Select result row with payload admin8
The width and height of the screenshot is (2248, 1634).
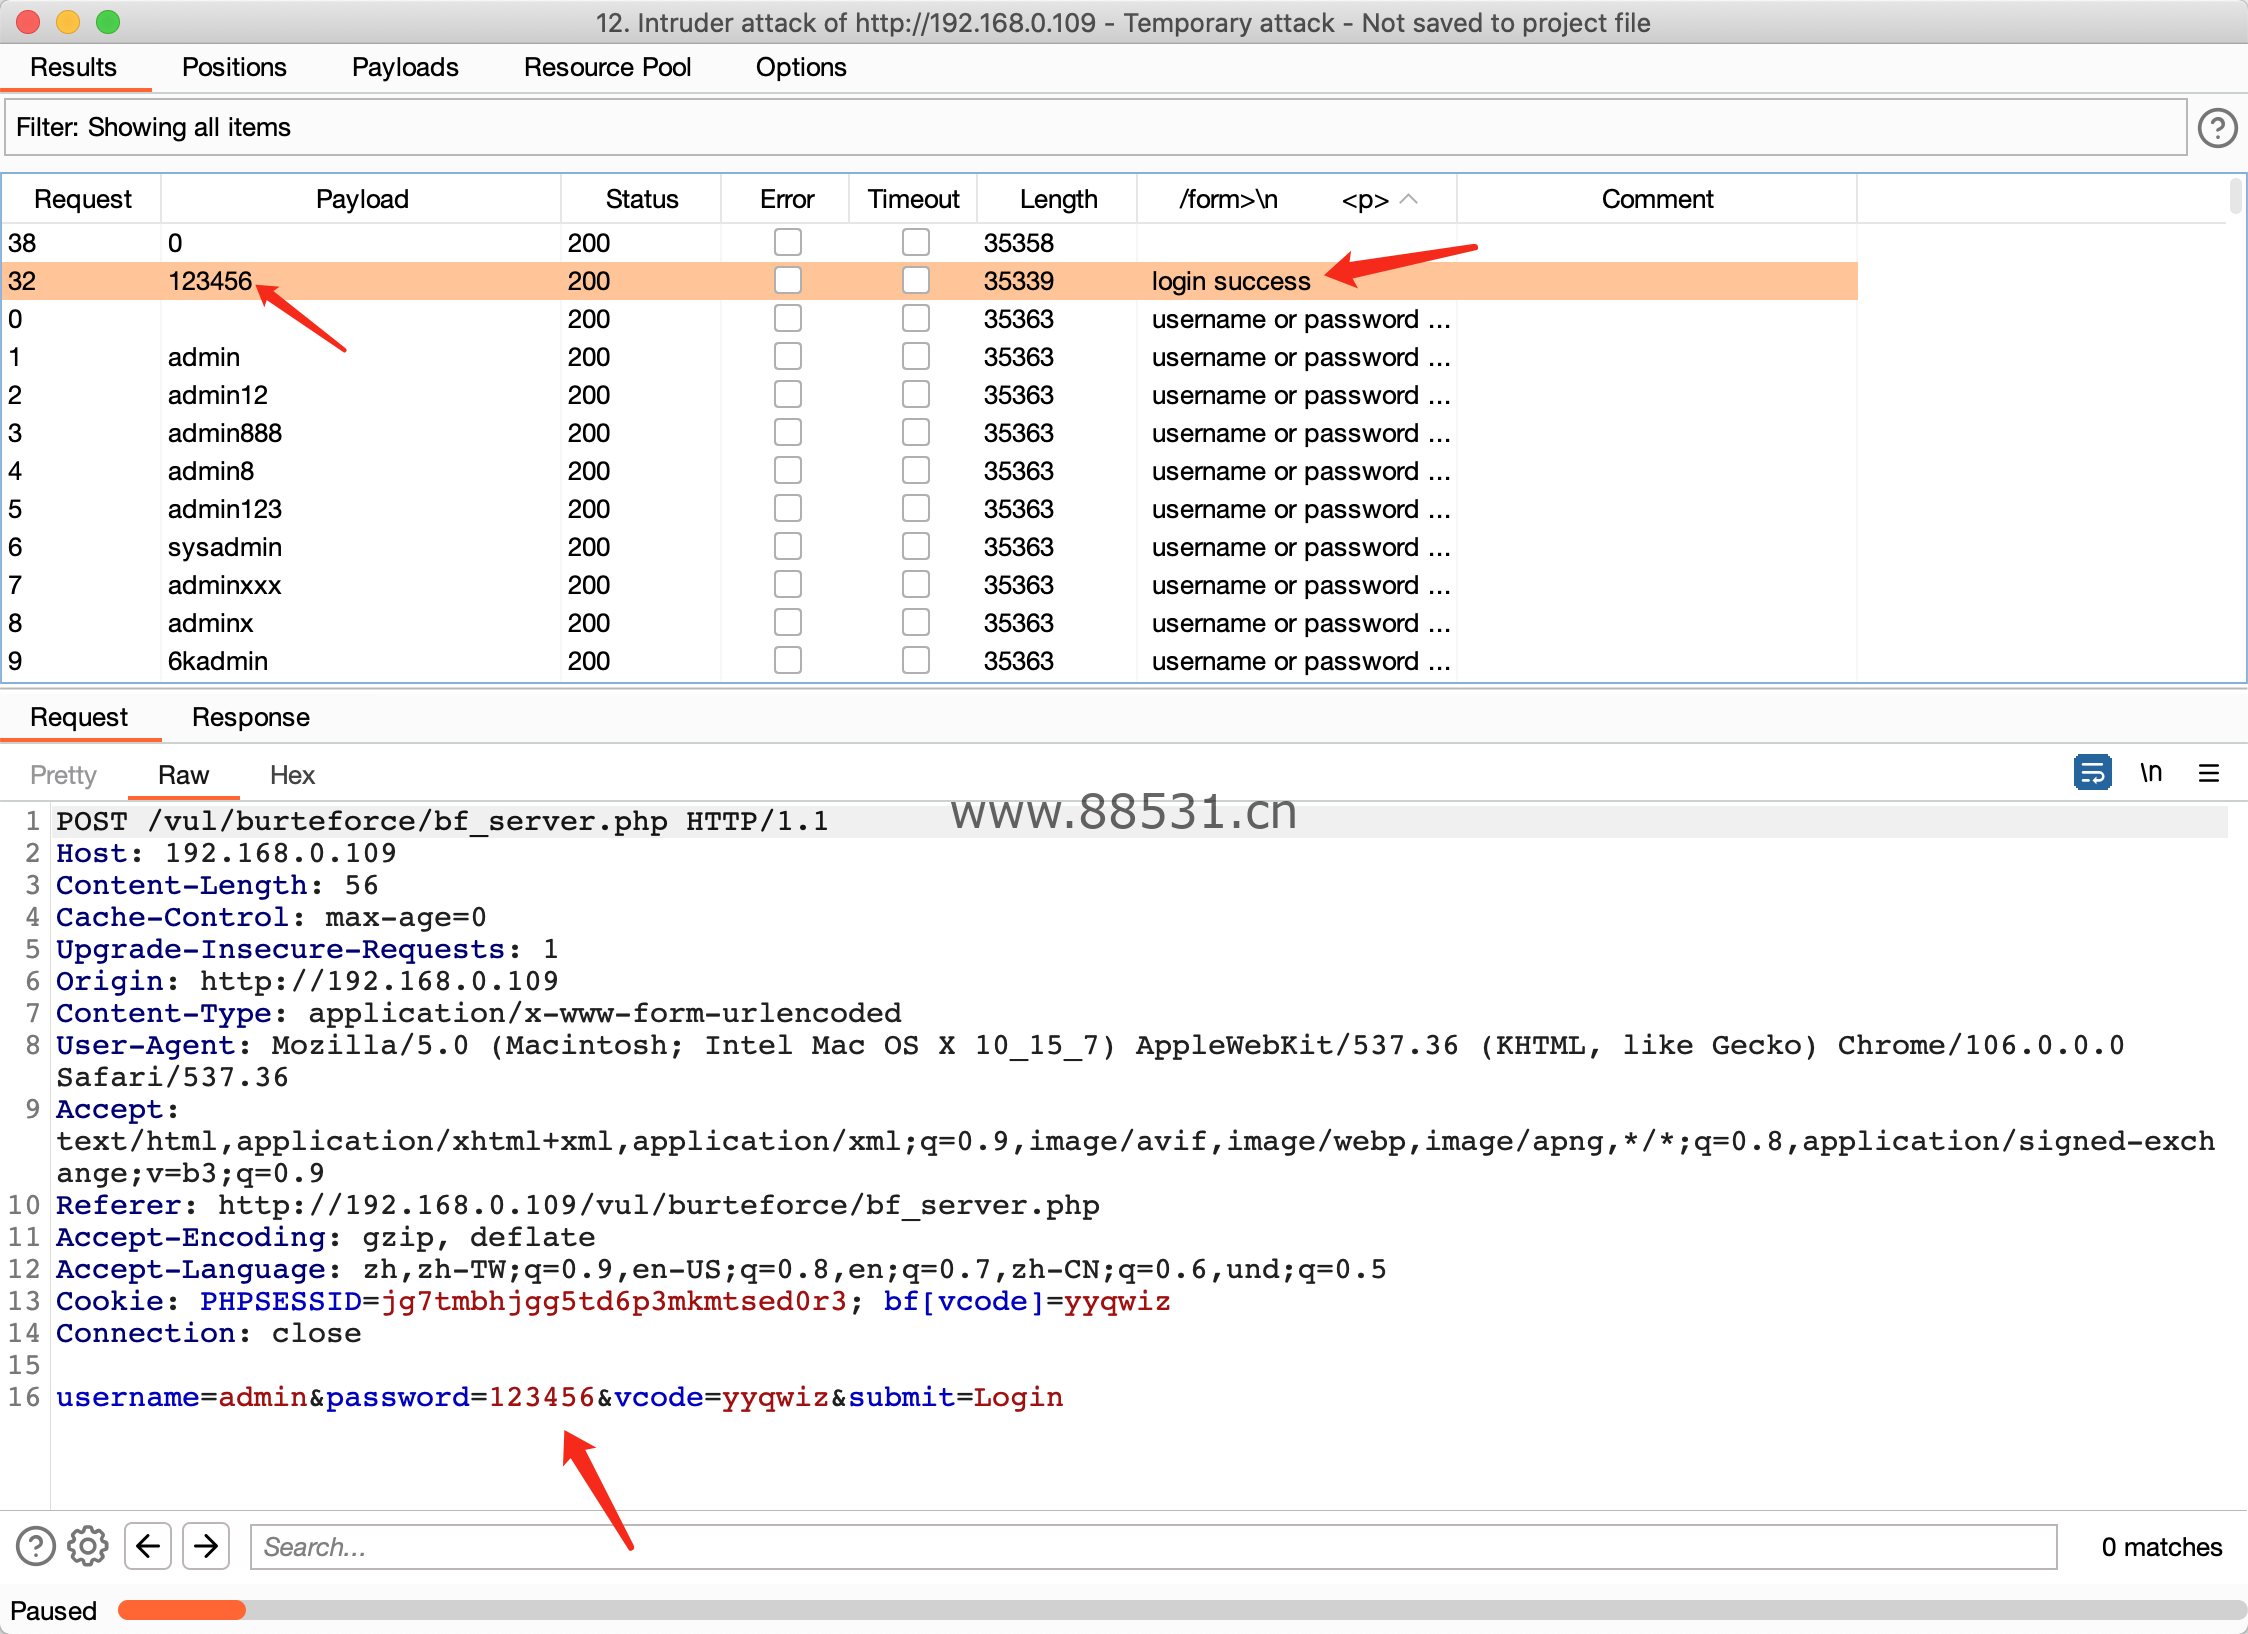pos(930,470)
